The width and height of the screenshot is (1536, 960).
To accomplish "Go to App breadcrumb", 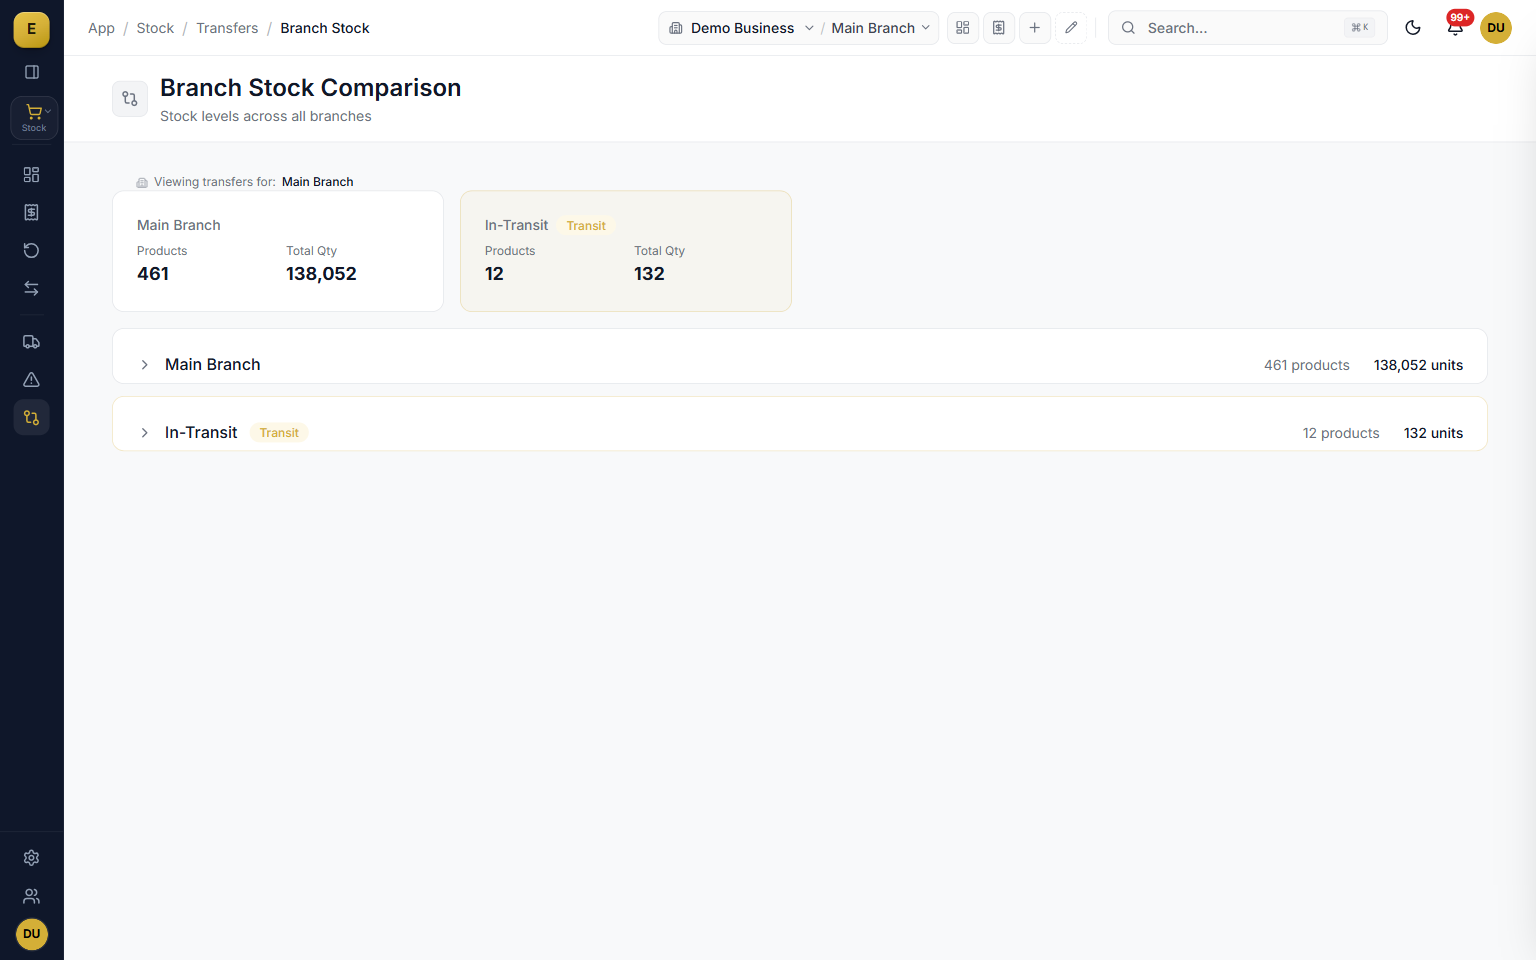I will [x=101, y=28].
